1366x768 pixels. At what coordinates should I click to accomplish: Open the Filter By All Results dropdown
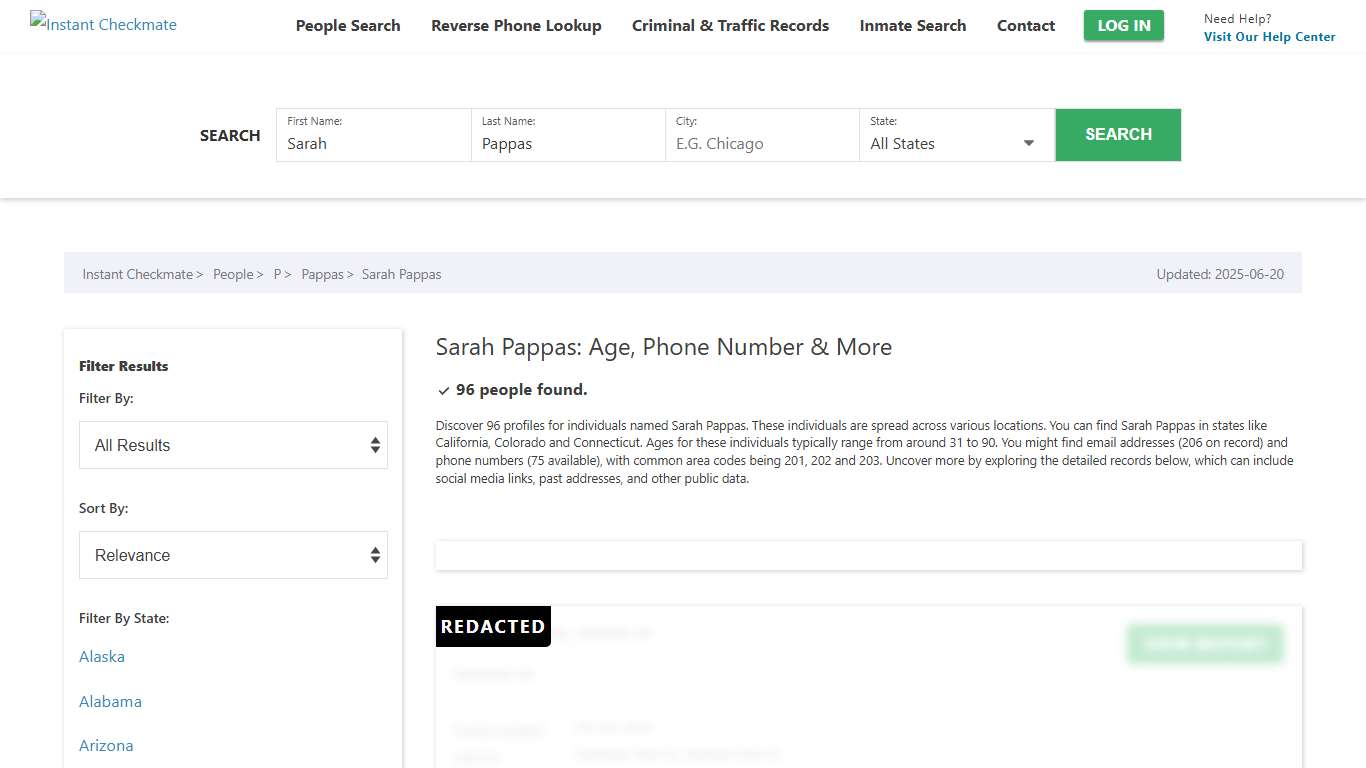pos(233,445)
